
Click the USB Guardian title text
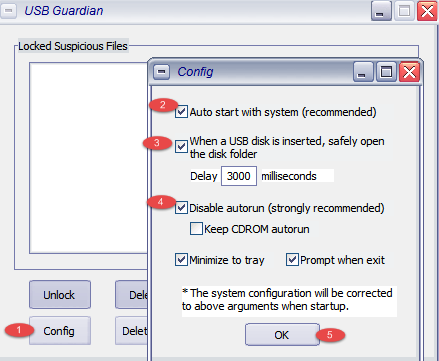click(x=64, y=11)
